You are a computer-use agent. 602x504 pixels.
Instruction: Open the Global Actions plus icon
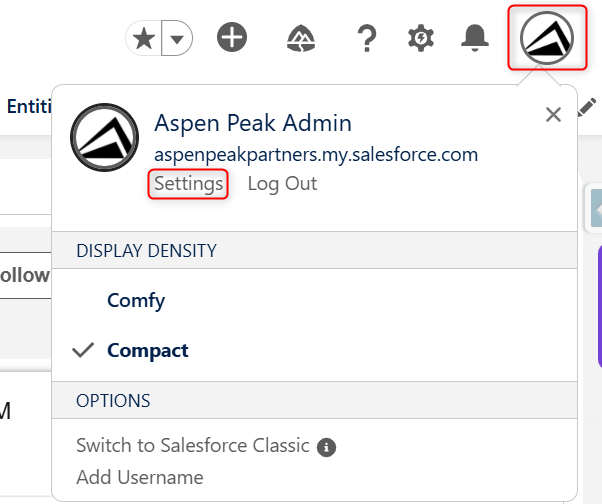[232, 37]
